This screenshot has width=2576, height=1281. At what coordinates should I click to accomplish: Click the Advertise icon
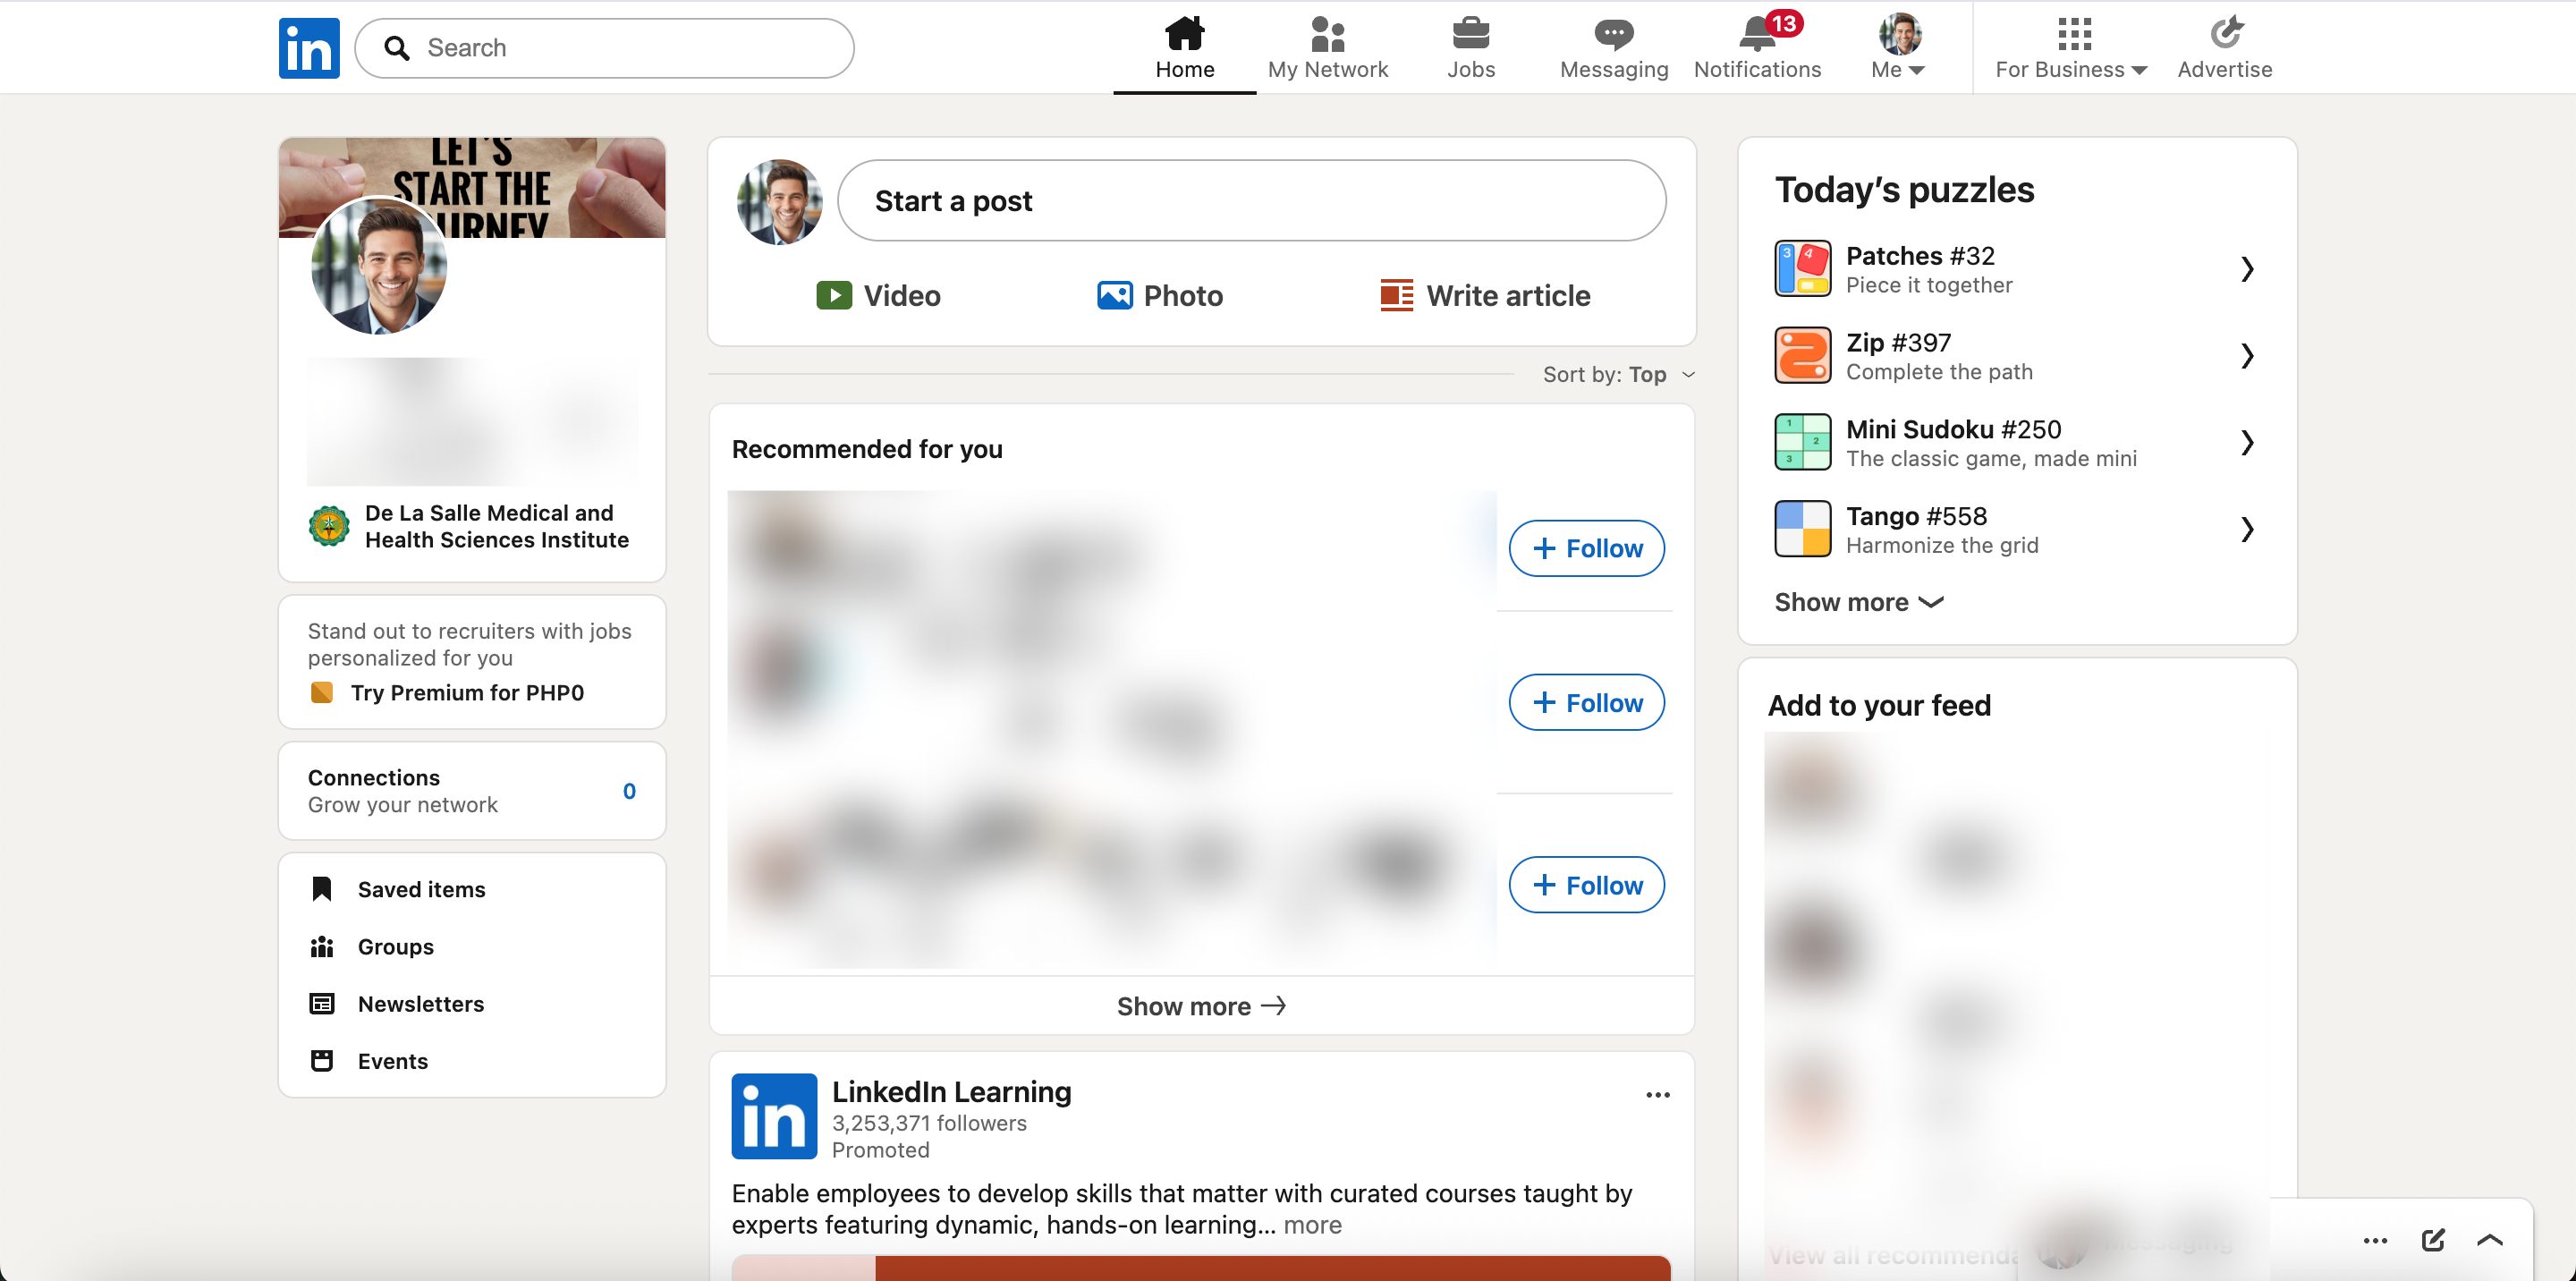tap(2225, 34)
